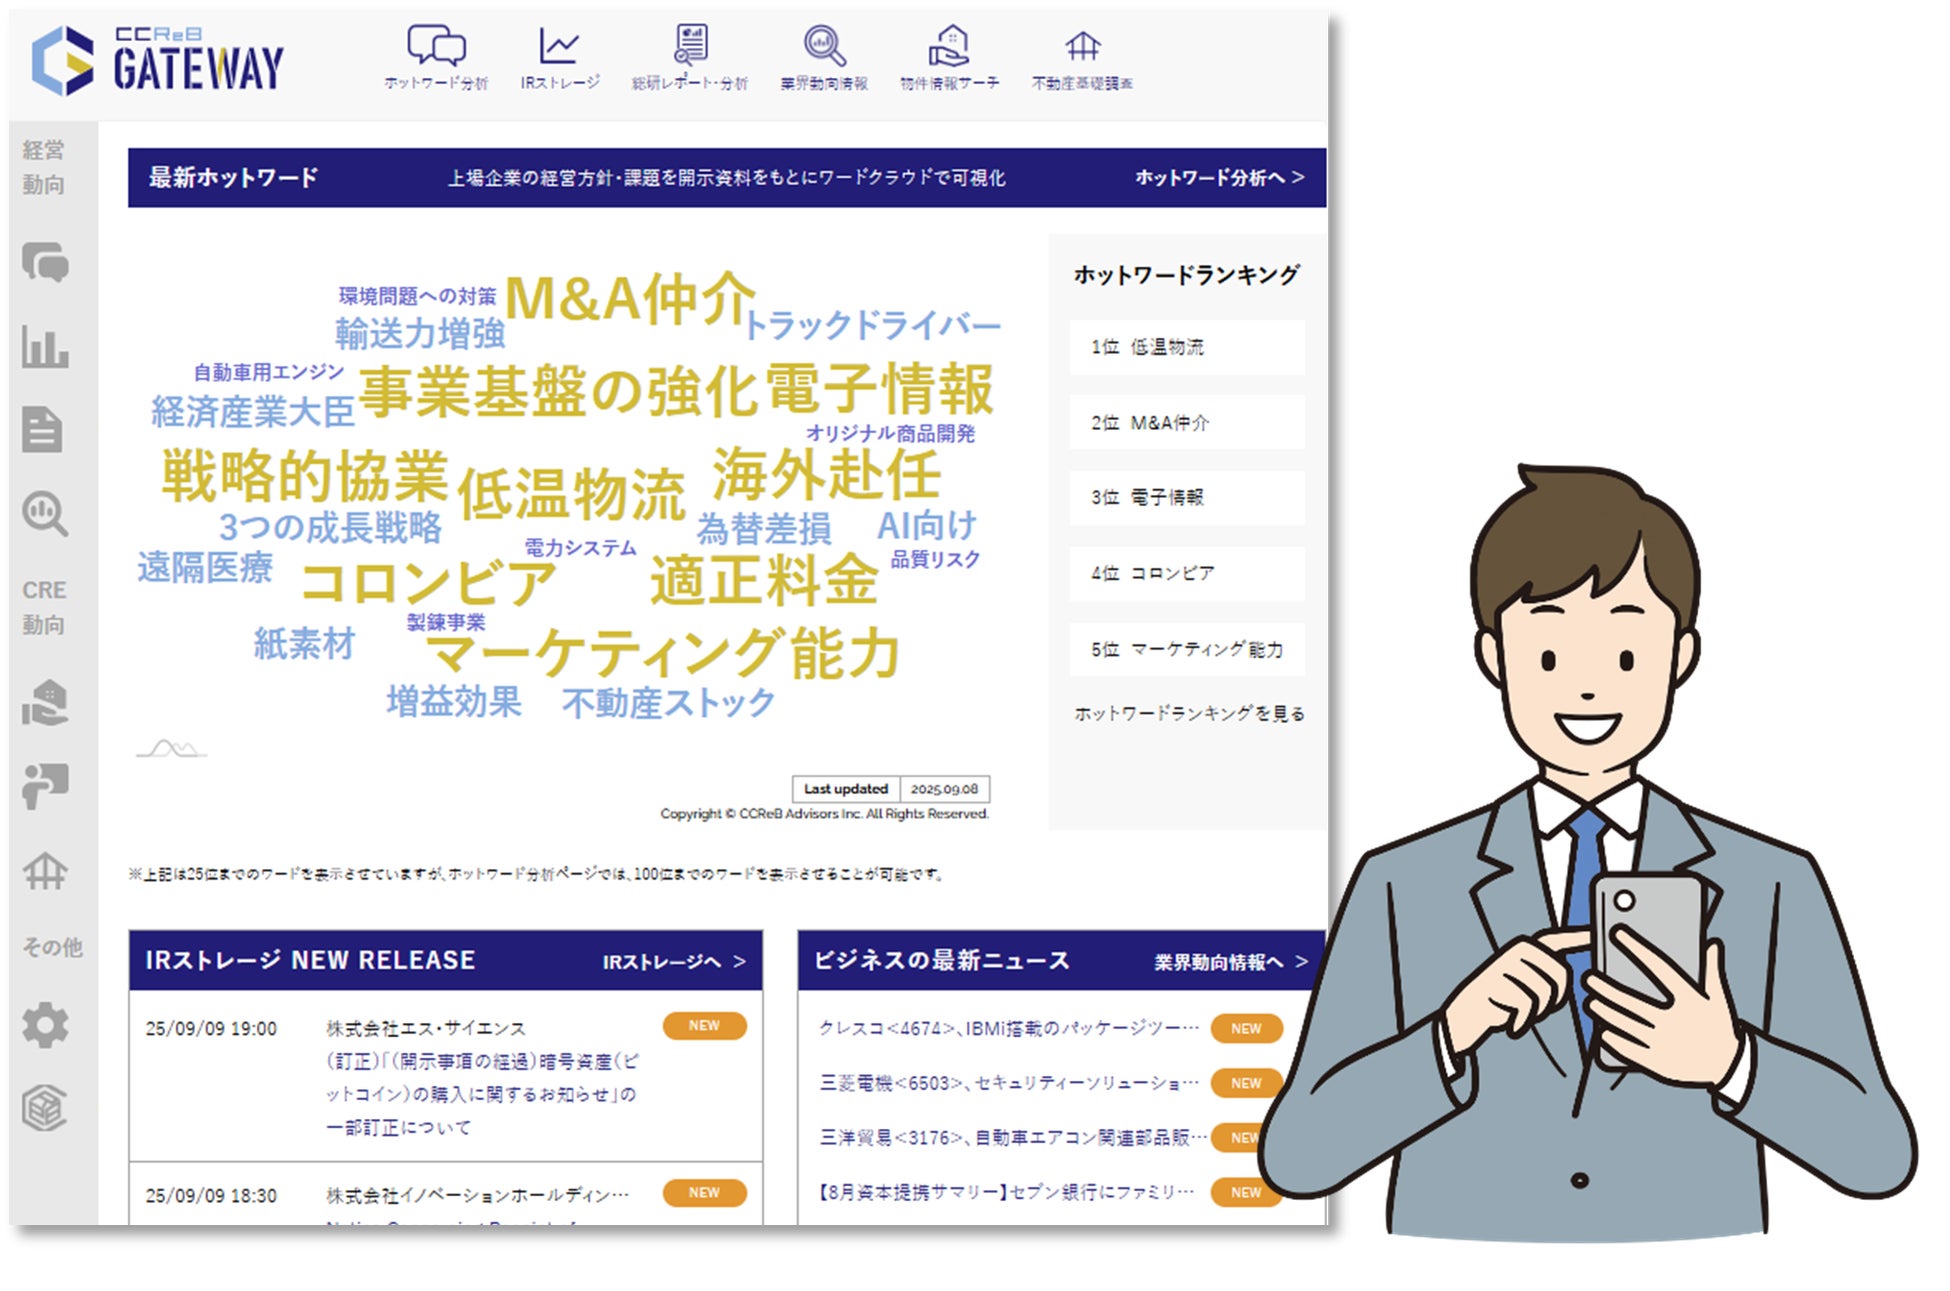Screen dimensions: 1950x1291
Task: Open 業界動向情報へ link in news header
Action: pos(1230,961)
